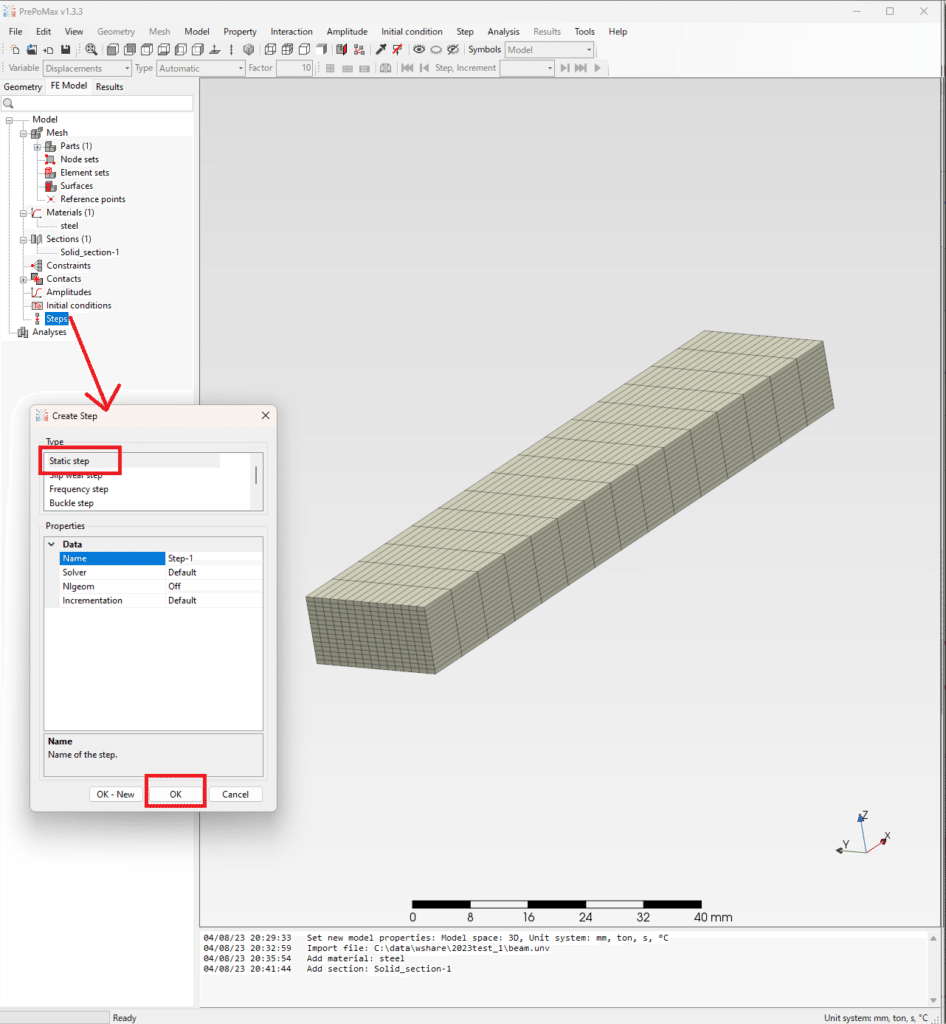Click the Constraints tree icon
946x1024 pixels.
coord(37,266)
